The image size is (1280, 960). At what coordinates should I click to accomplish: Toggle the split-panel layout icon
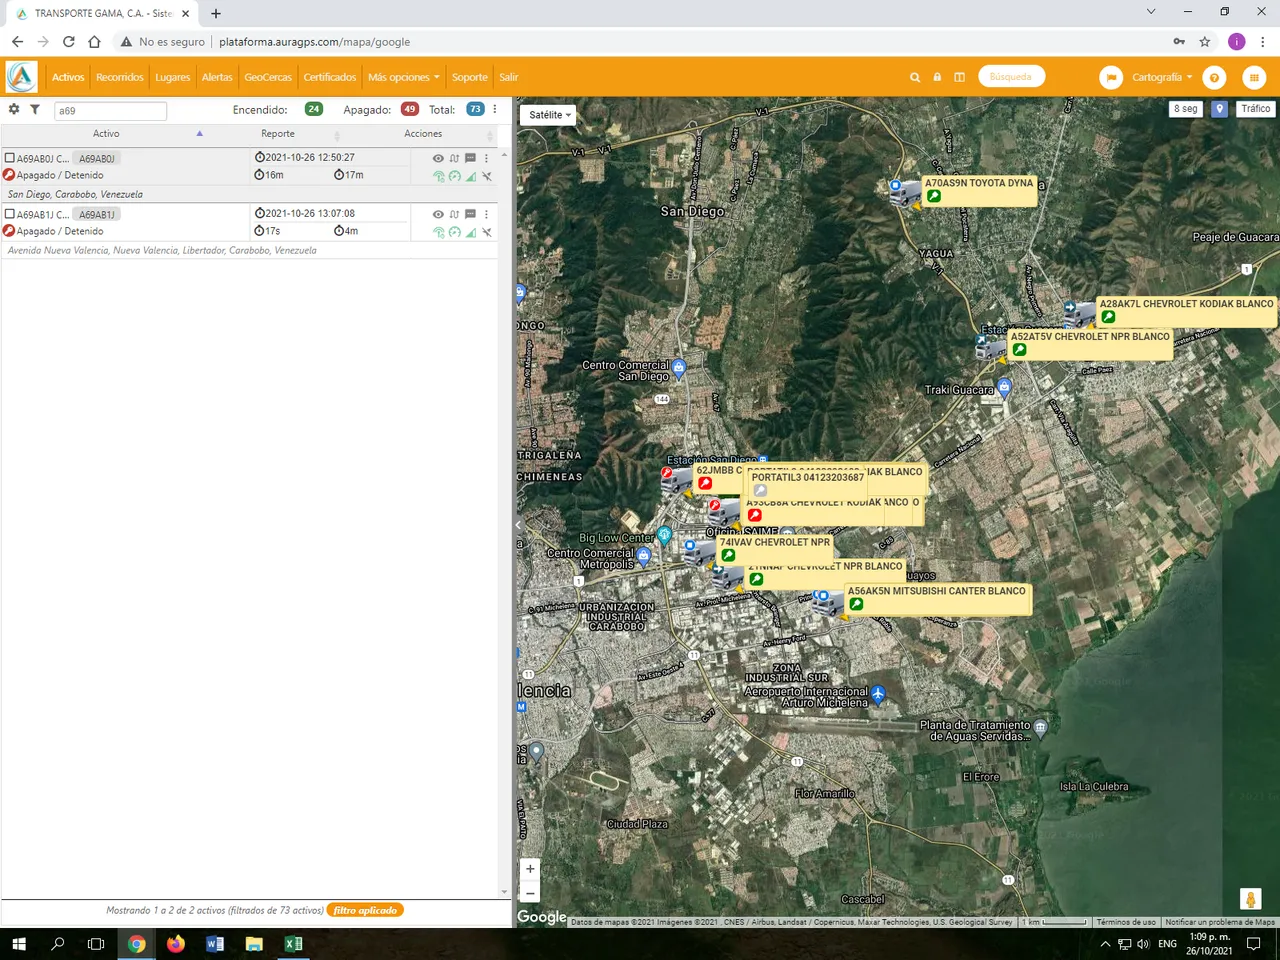pyautogui.click(x=959, y=77)
